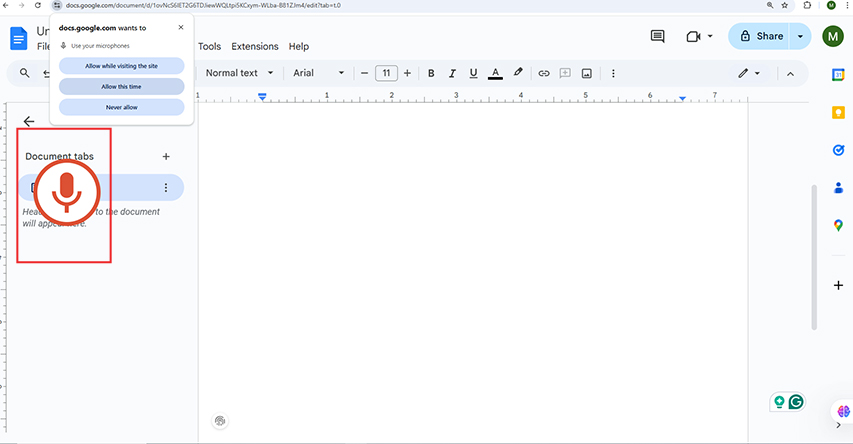Click the left indent marker on ruler
853x444 pixels.
[x=262, y=97]
